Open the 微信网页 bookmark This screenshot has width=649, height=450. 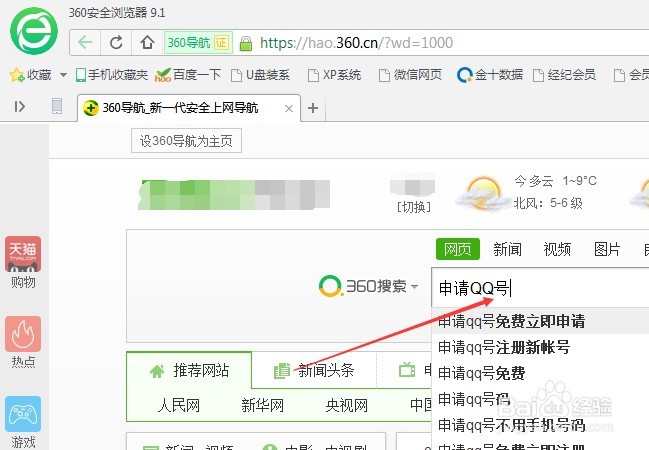411,75
